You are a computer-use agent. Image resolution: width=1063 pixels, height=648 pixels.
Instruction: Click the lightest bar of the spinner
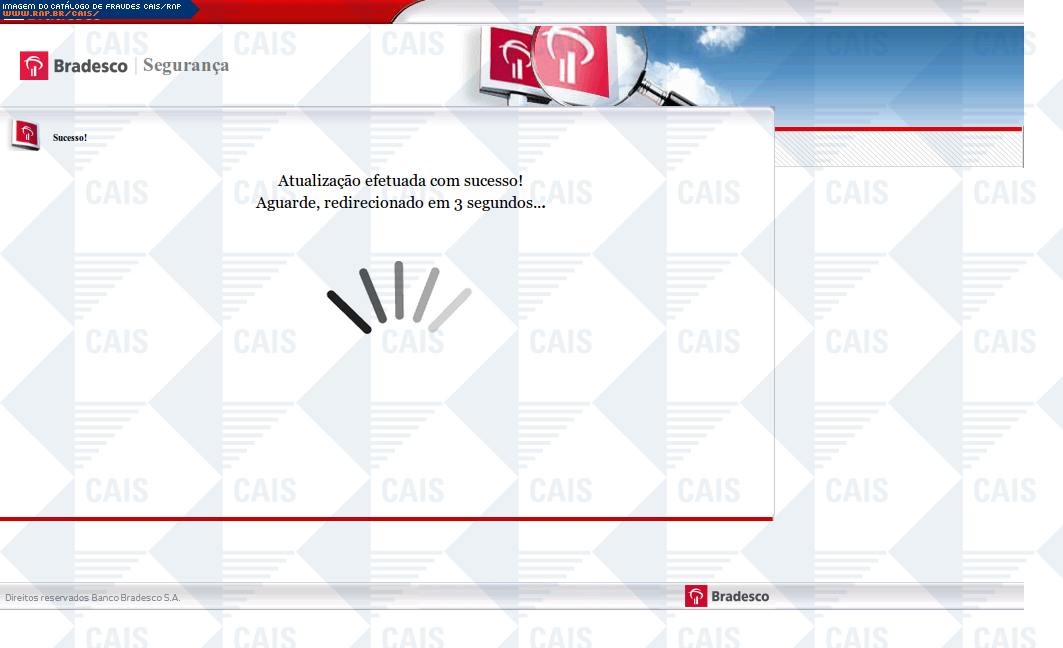tap(450, 309)
